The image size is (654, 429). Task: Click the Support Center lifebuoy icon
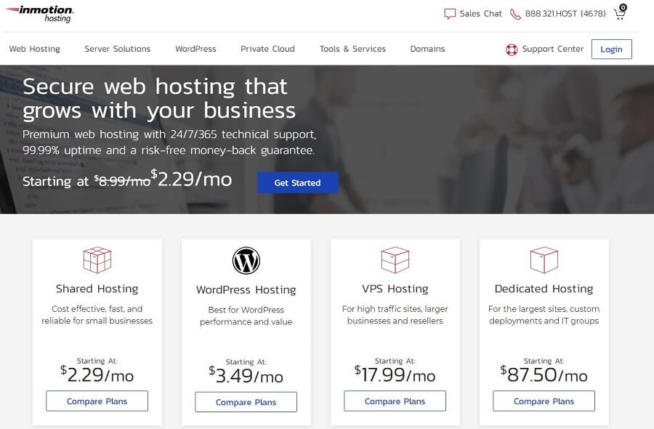click(512, 50)
